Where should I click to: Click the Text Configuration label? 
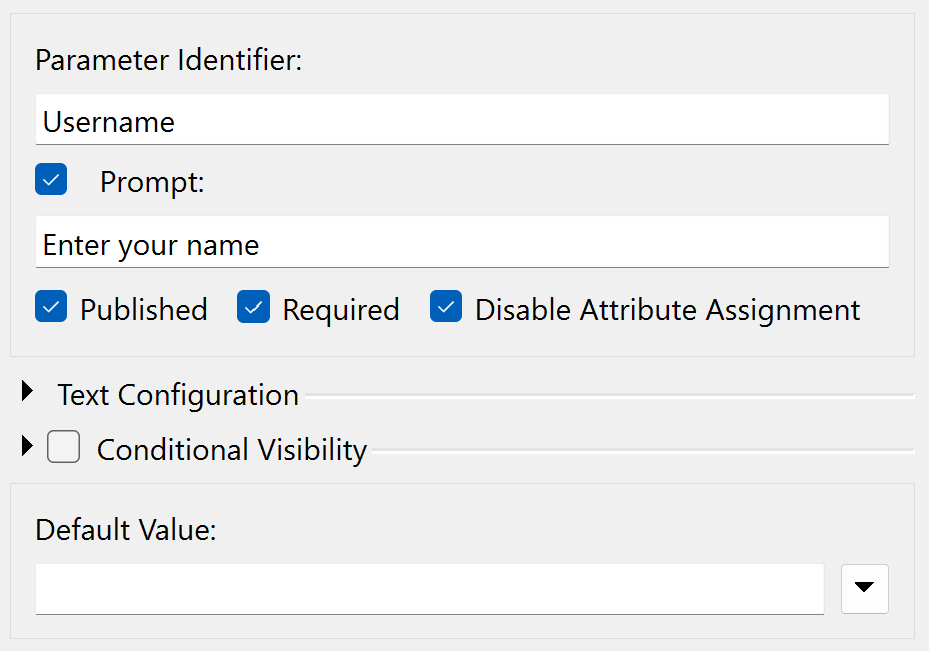click(178, 394)
